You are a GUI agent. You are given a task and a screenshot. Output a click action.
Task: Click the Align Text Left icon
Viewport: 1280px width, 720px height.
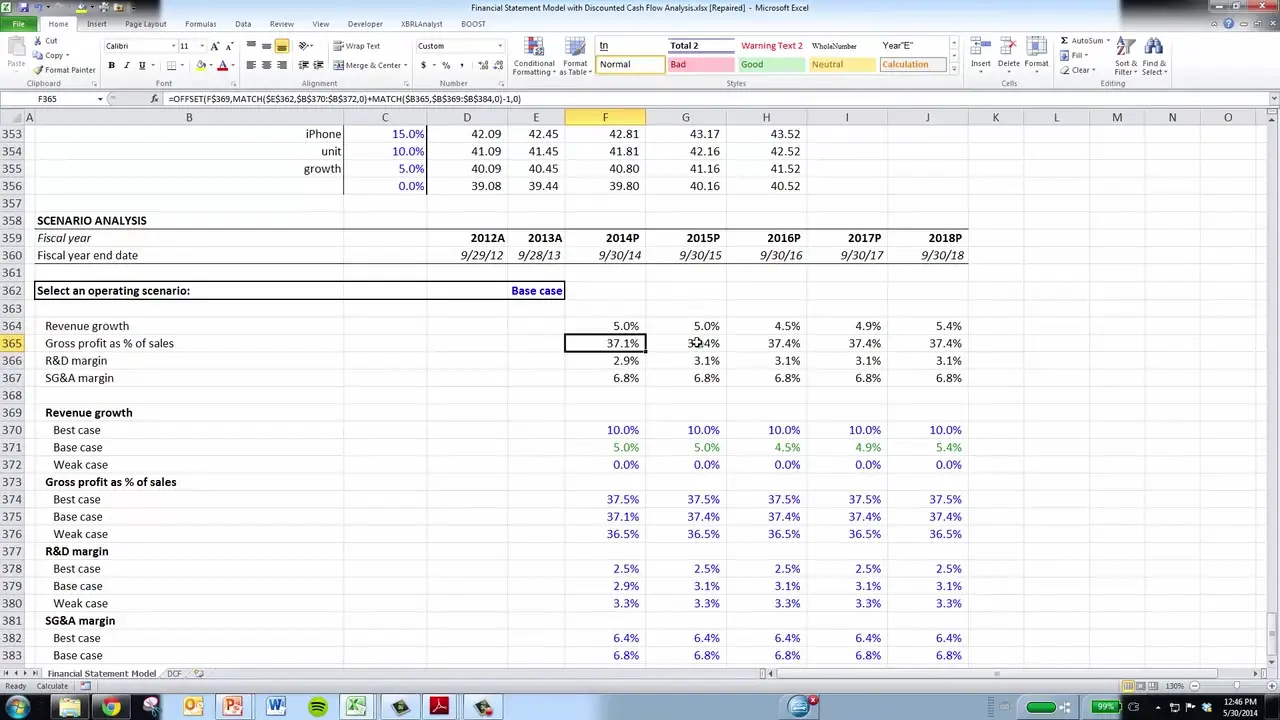(x=251, y=65)
